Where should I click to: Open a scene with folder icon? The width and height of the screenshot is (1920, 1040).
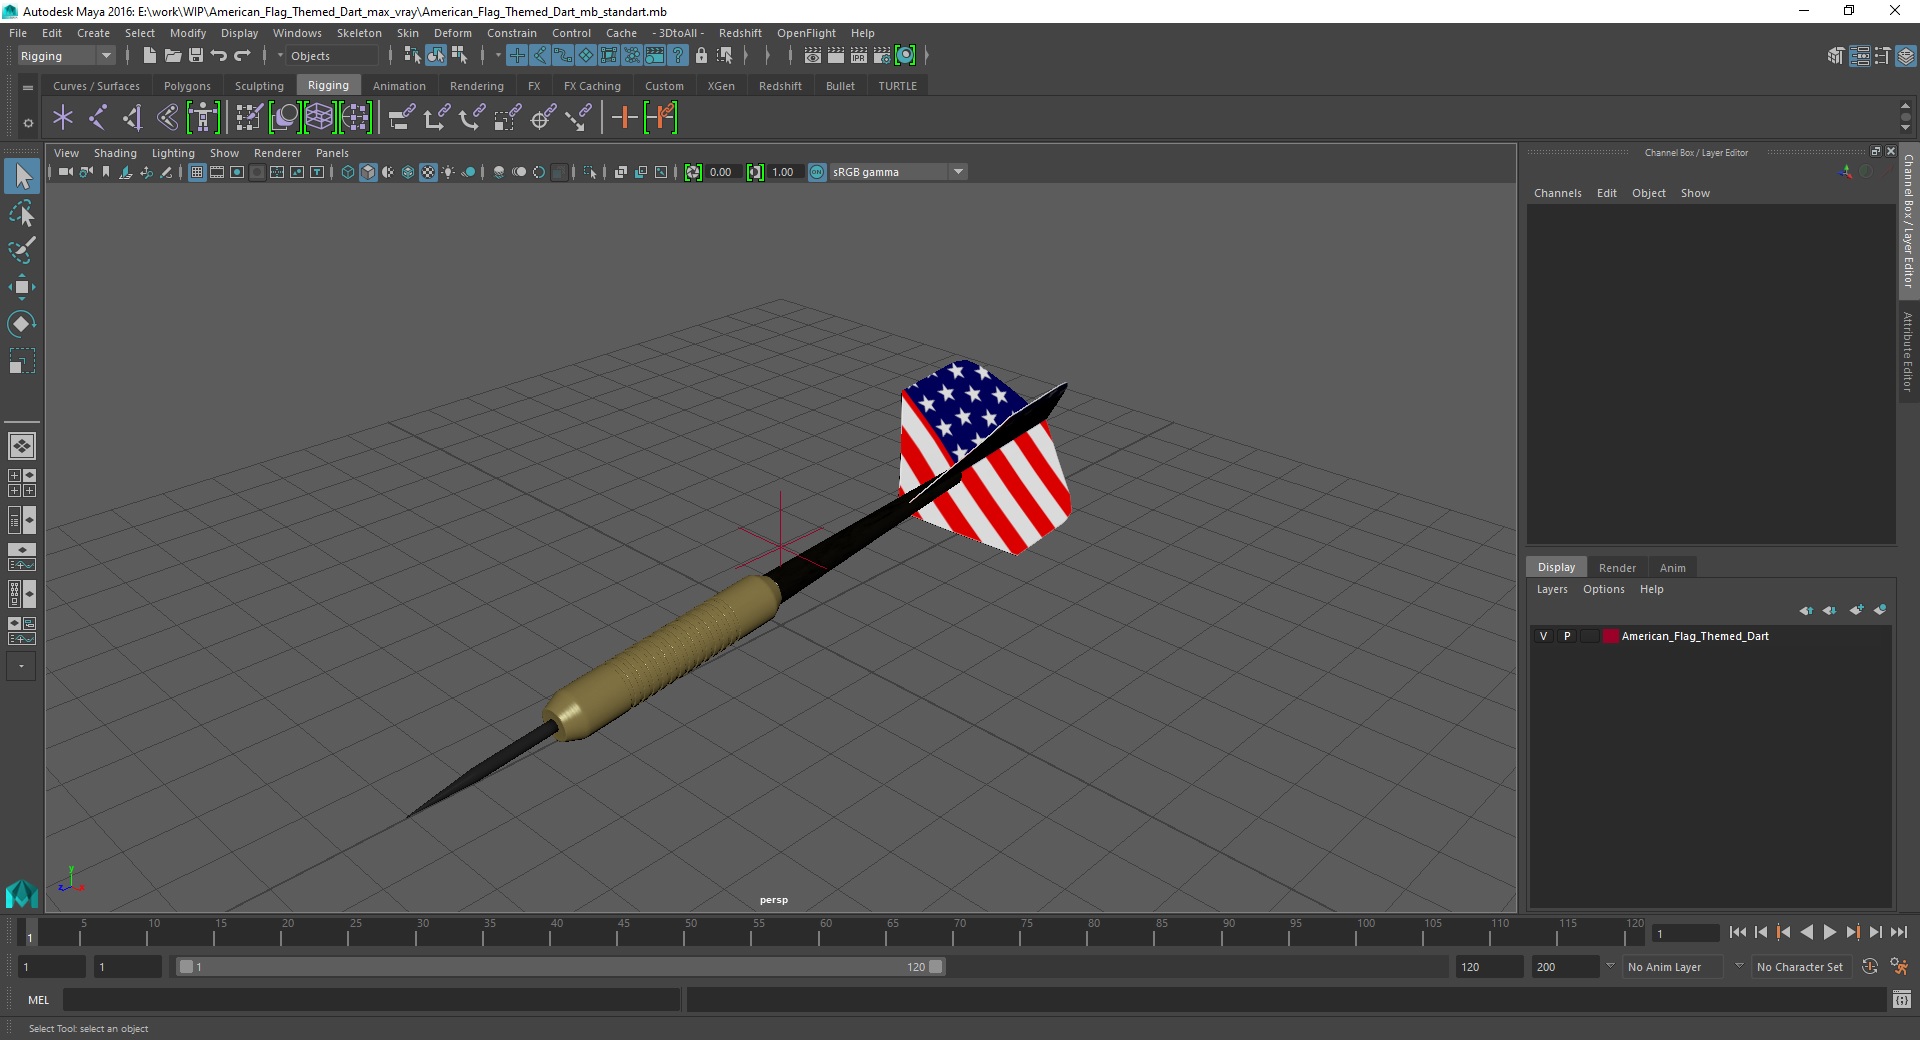[x=172, y=56]
